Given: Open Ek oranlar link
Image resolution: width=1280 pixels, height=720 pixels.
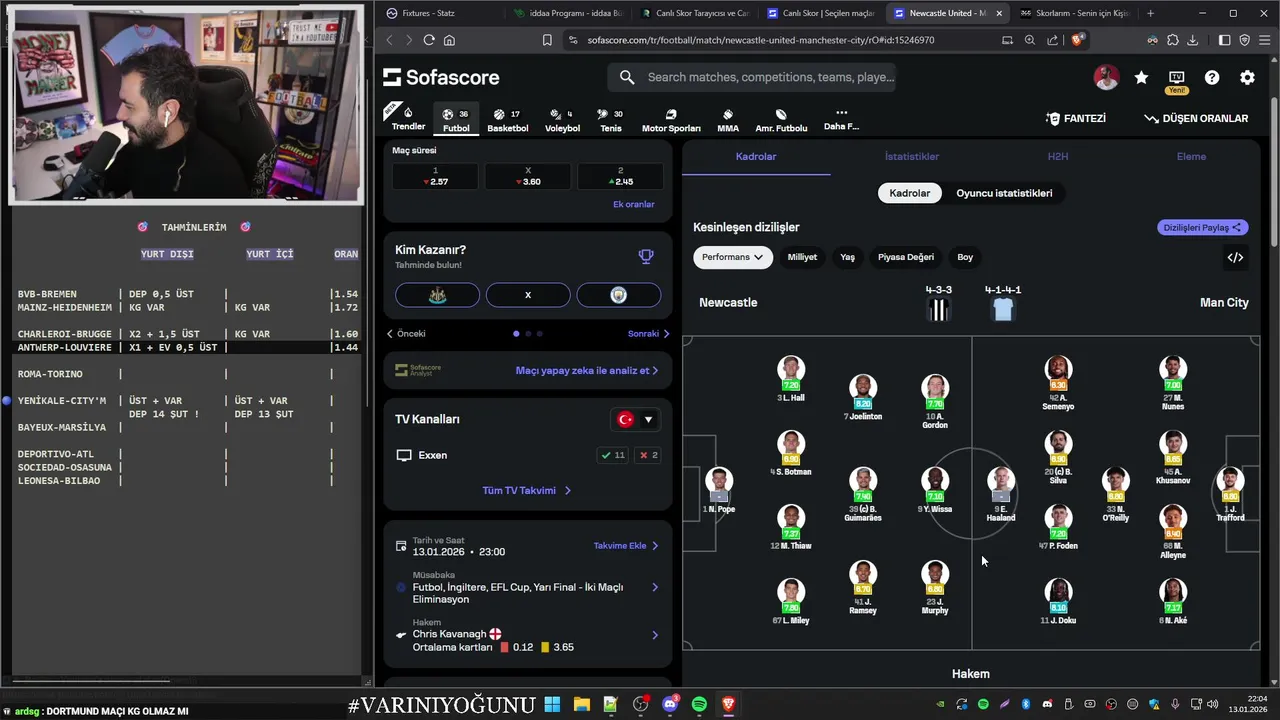Looking at the screenshot, I should pyautogui.click(x=634, y=204).
